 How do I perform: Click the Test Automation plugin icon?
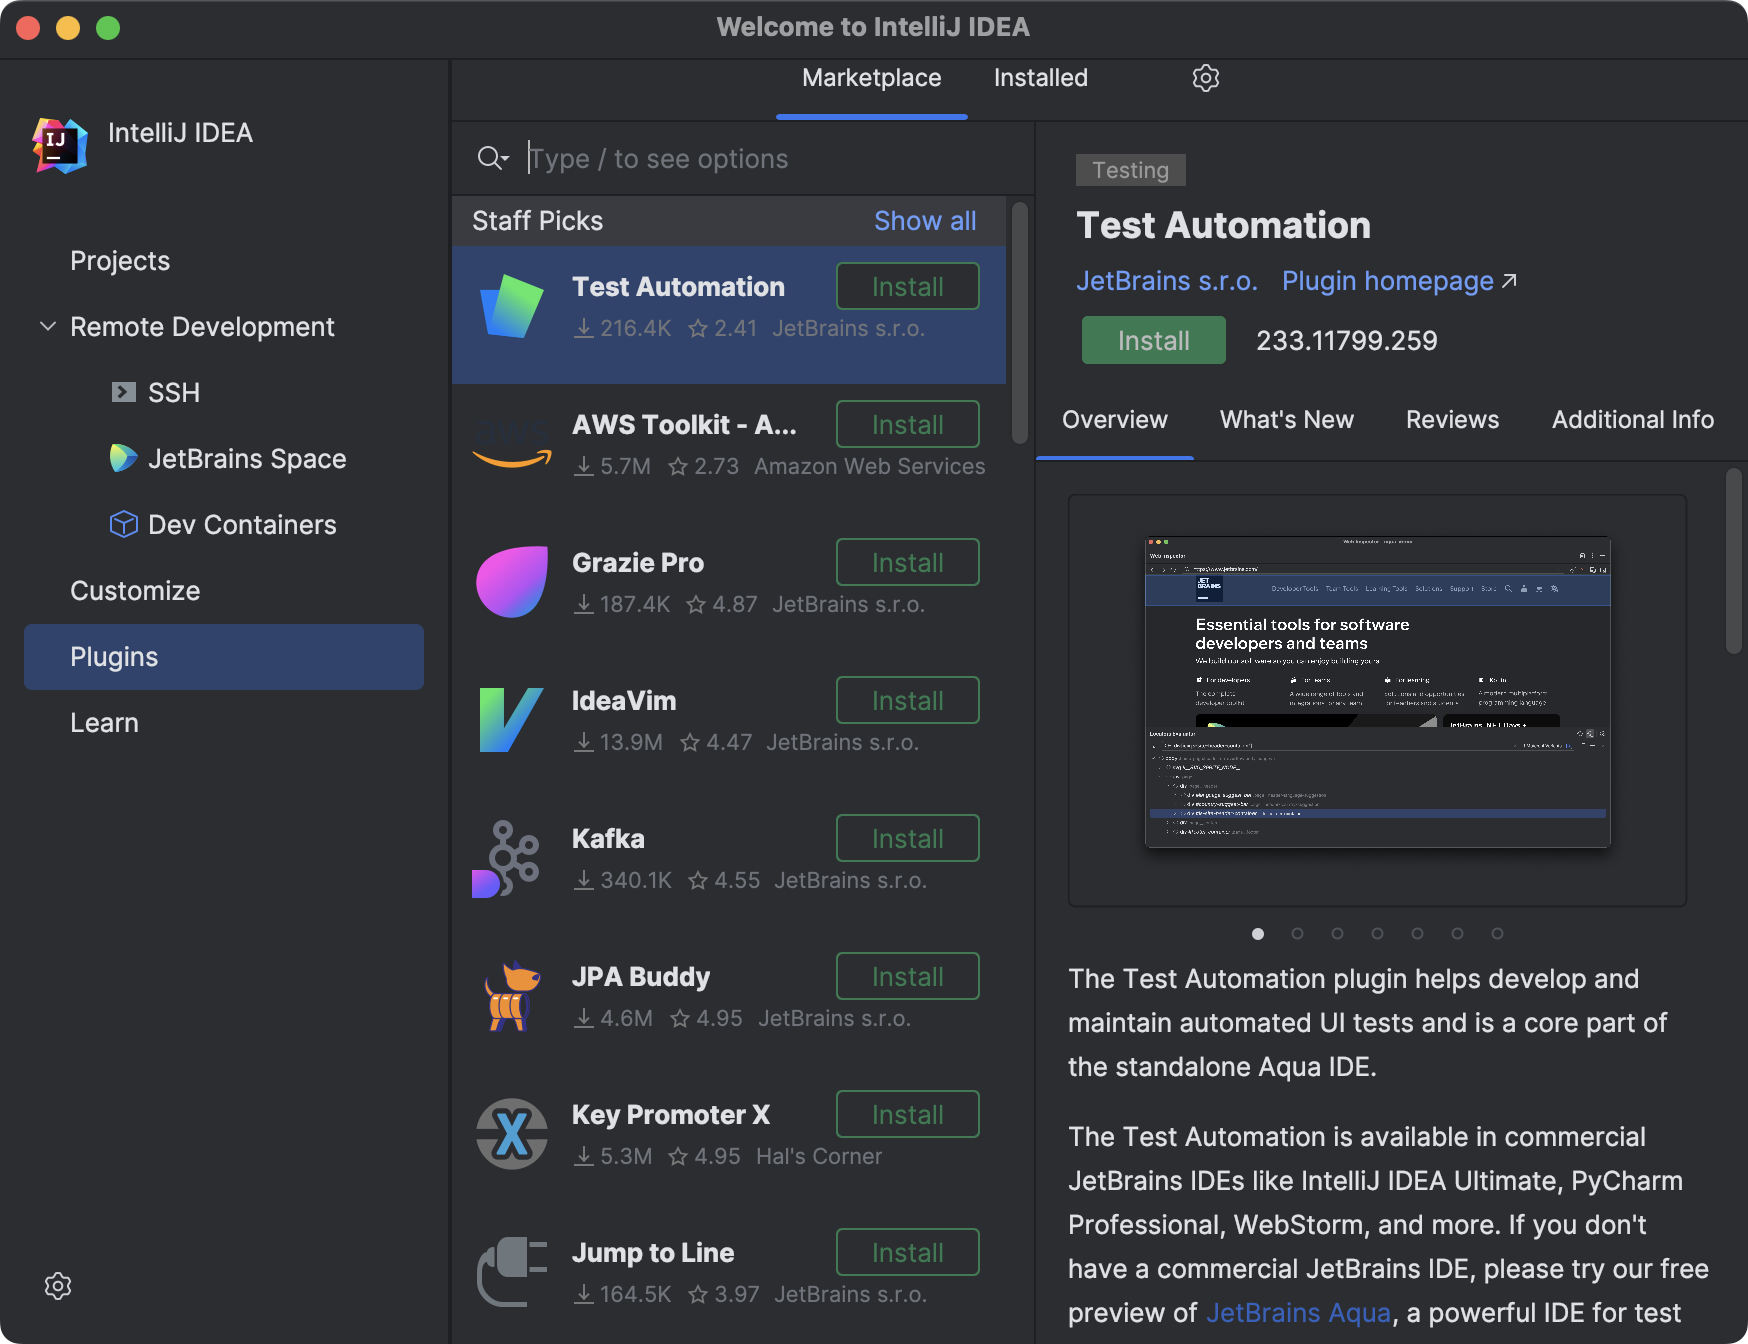[x=512, y=306]
